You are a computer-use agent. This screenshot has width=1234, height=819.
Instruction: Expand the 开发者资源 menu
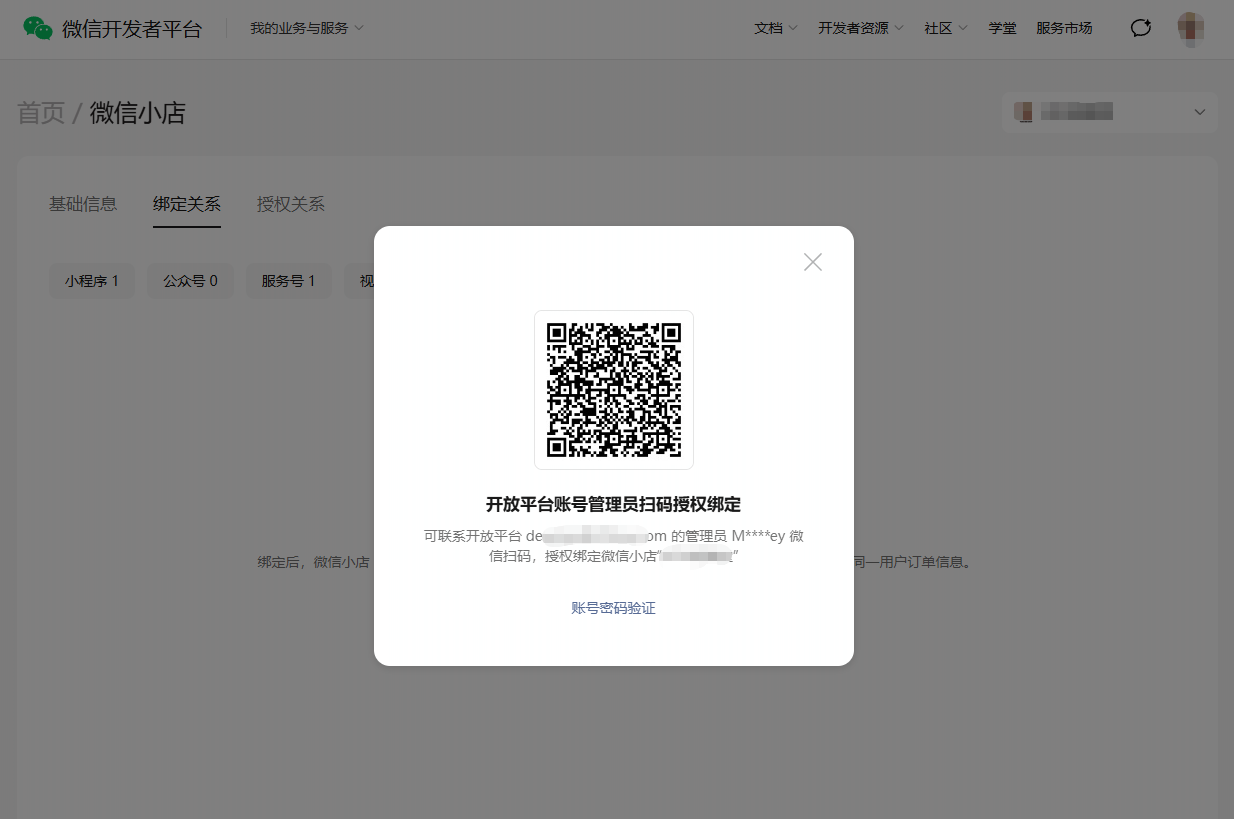tap(861, 28)
